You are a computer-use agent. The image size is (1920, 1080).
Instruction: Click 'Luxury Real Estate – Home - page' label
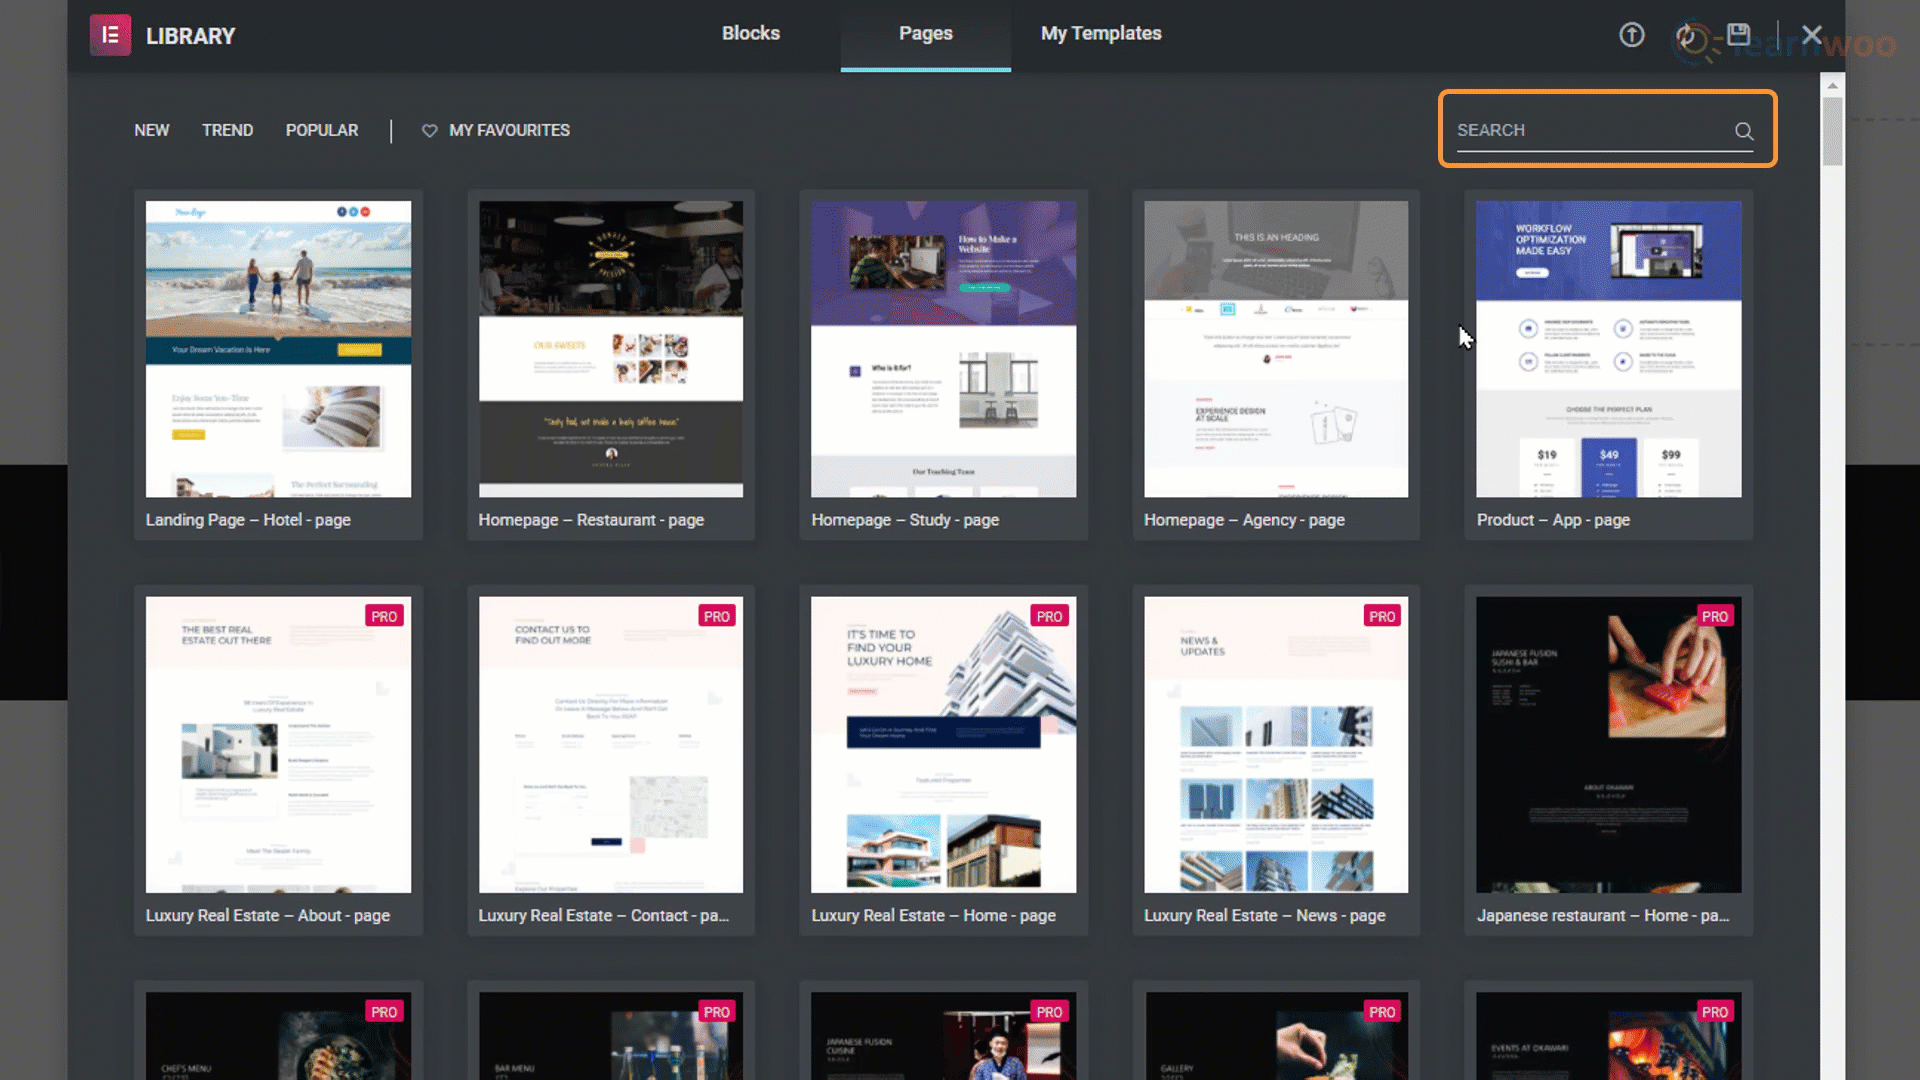(933, 915)
